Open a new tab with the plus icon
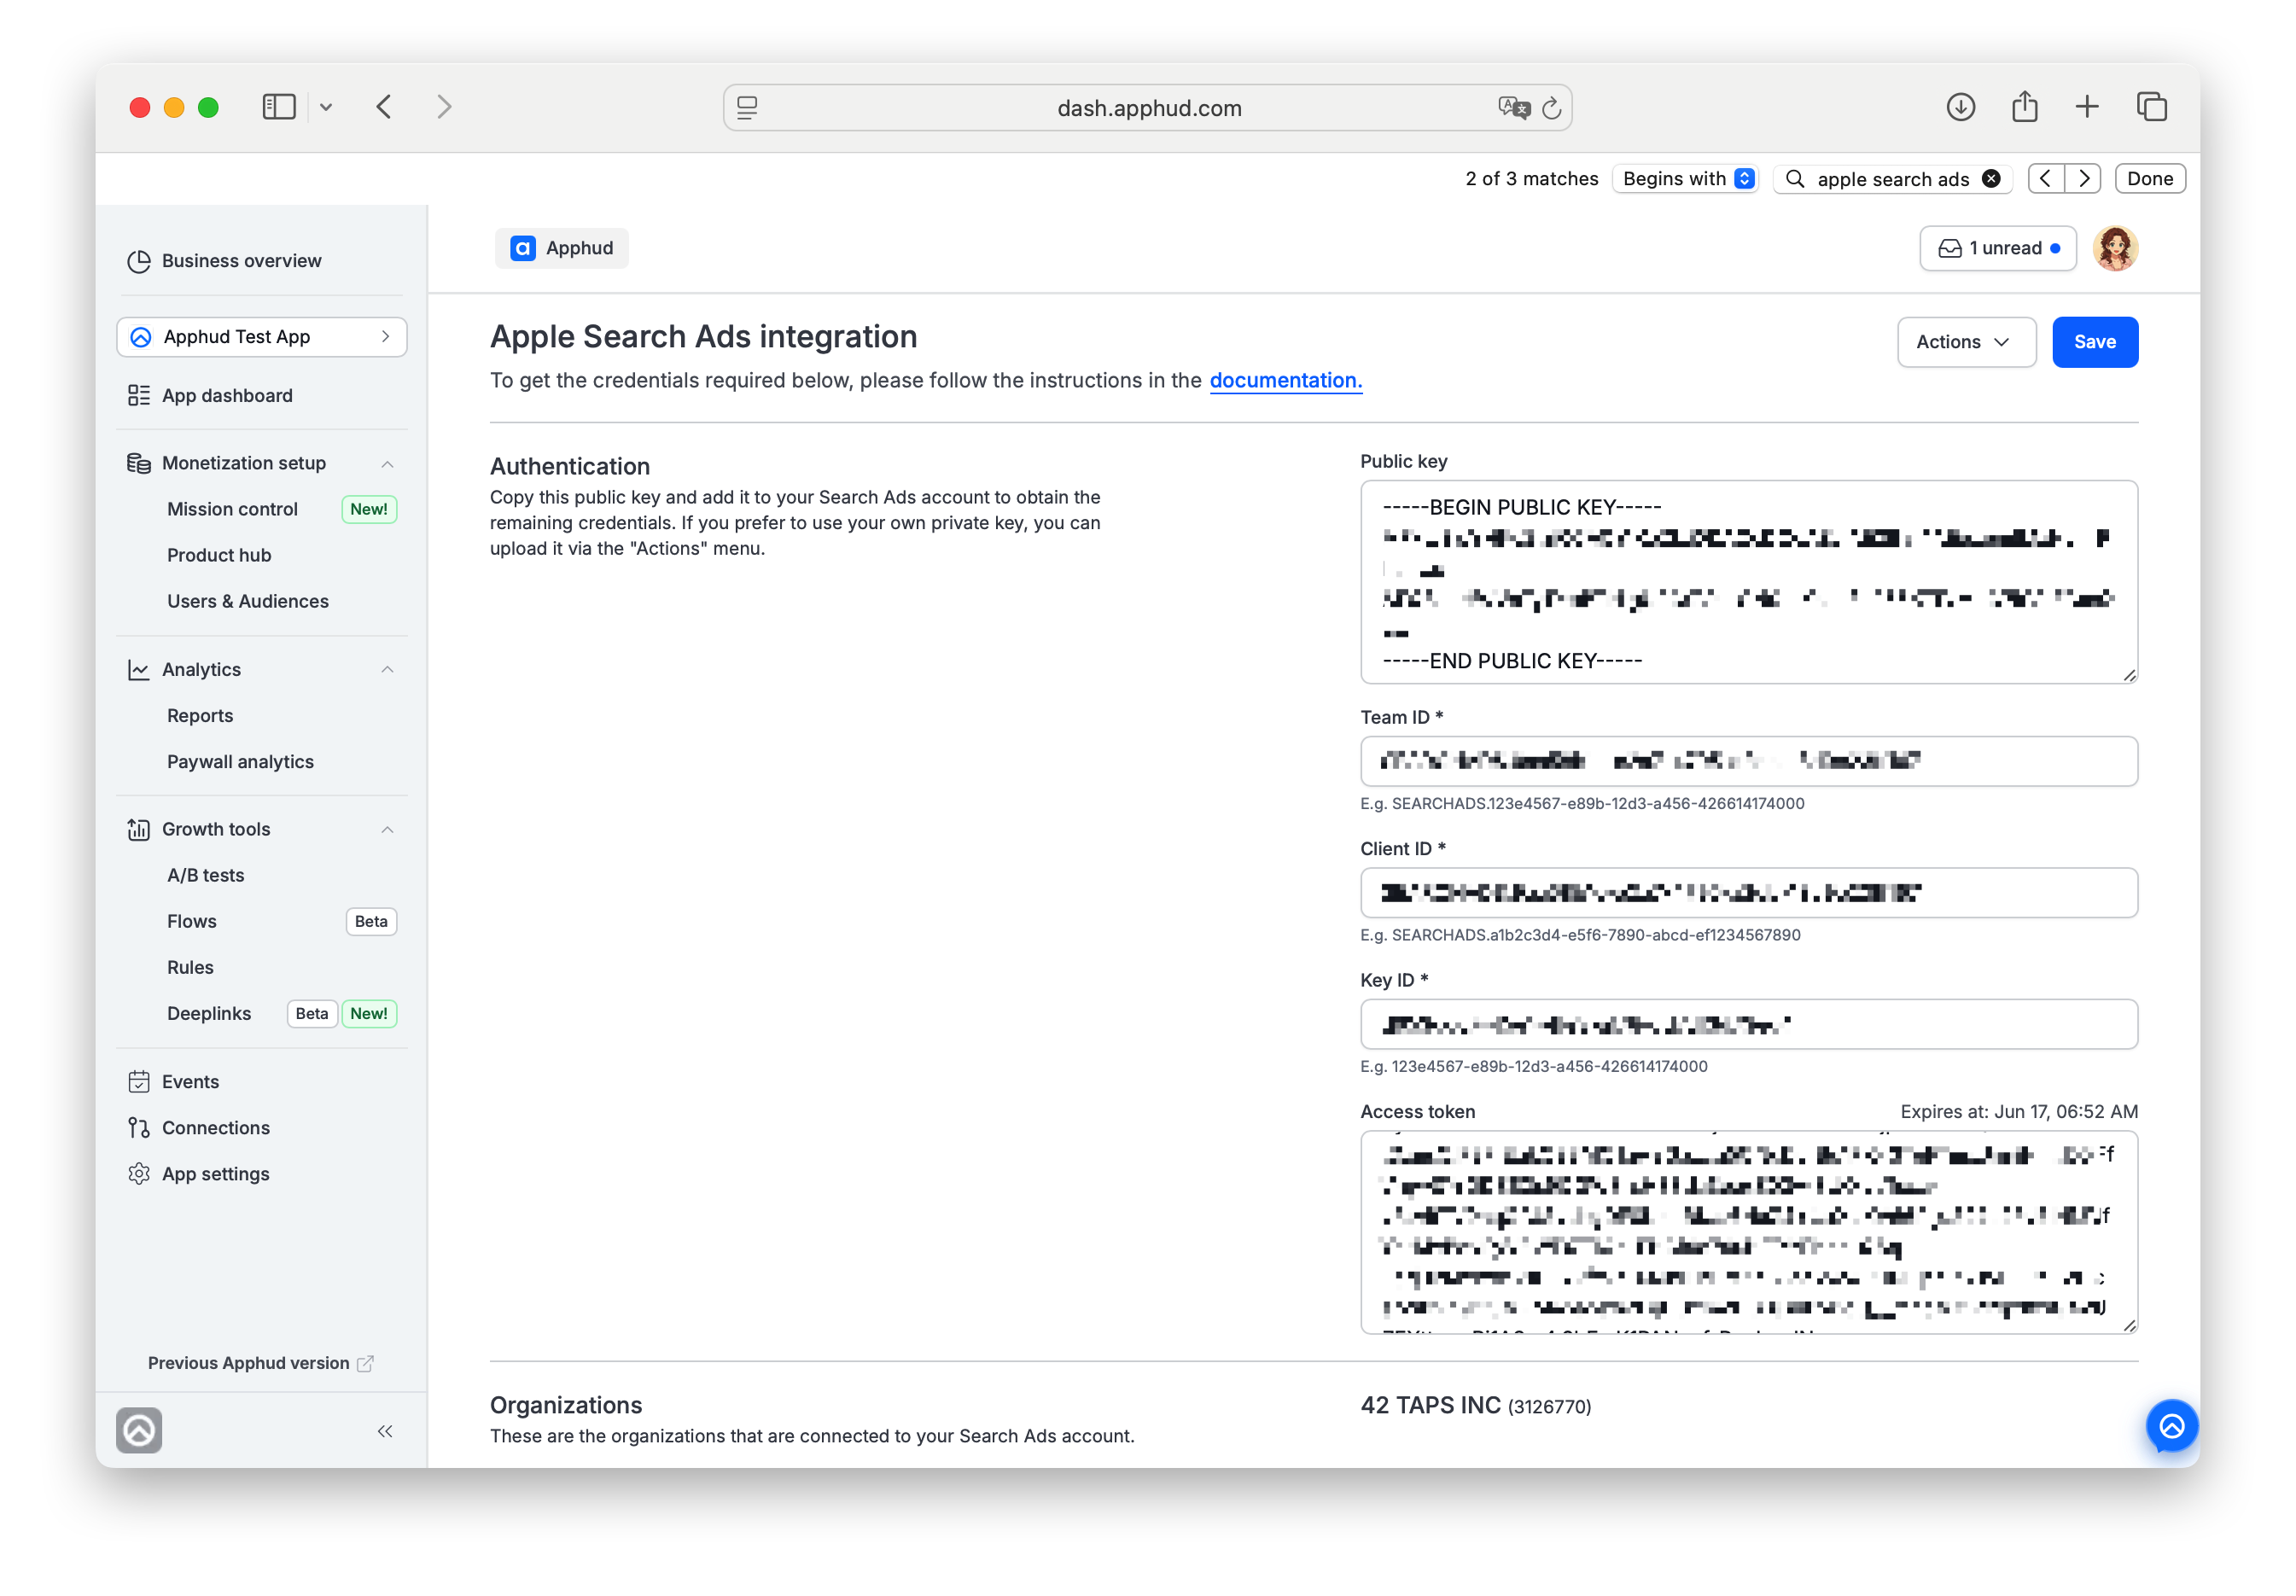This screenshot has width=2296, height=1596. (2086, 107)
